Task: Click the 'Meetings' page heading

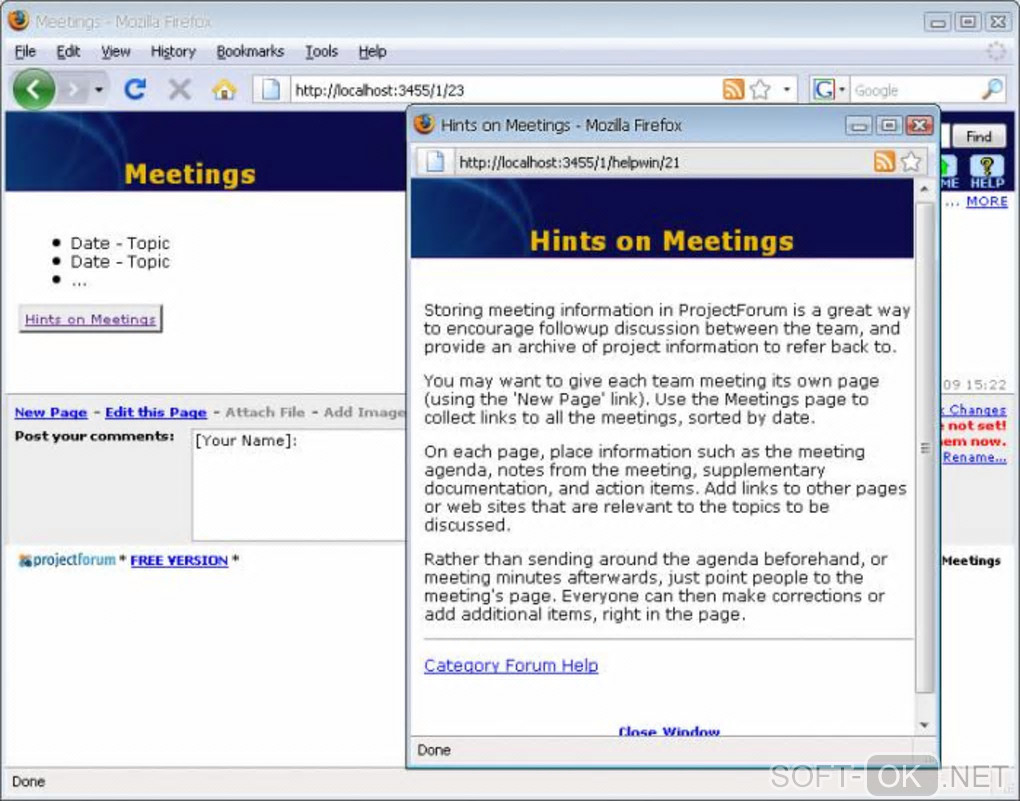Action: (190, 174)
